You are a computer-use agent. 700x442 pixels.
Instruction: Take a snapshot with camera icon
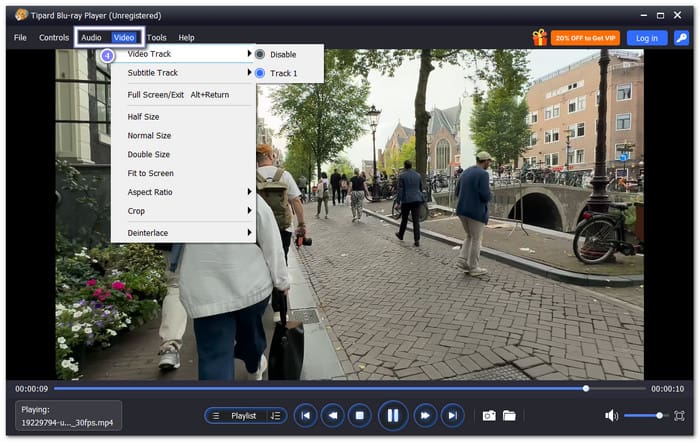(x=489, y=416)
